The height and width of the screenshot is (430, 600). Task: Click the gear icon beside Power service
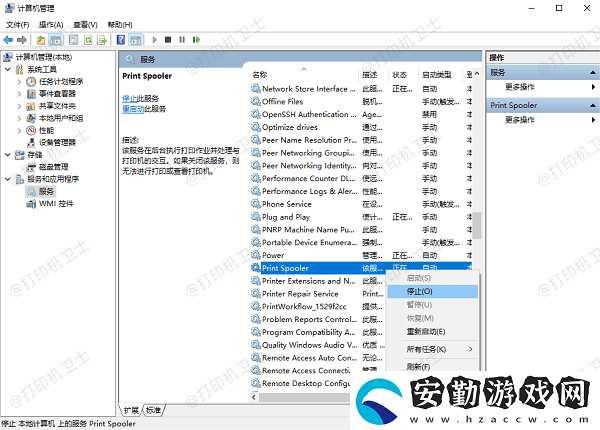click(256, 255)
